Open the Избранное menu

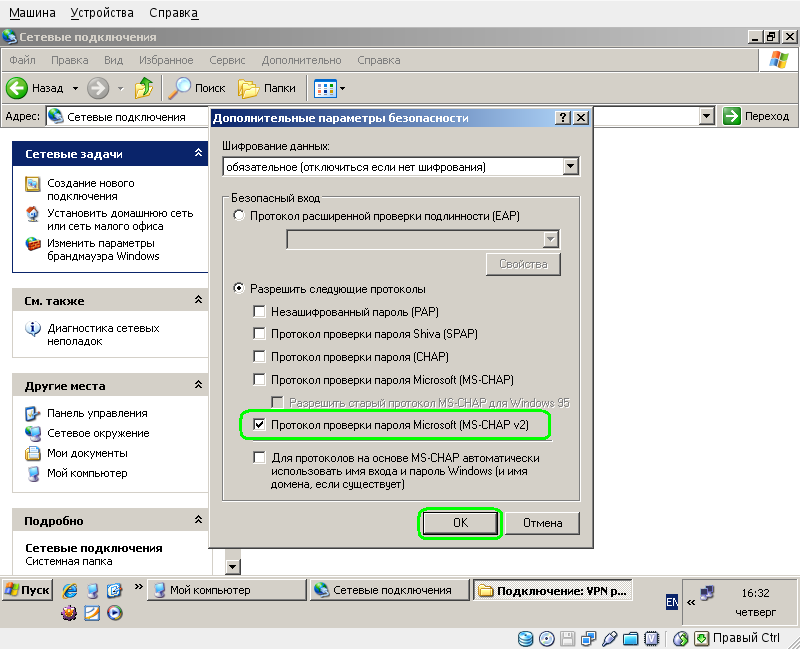166,60
